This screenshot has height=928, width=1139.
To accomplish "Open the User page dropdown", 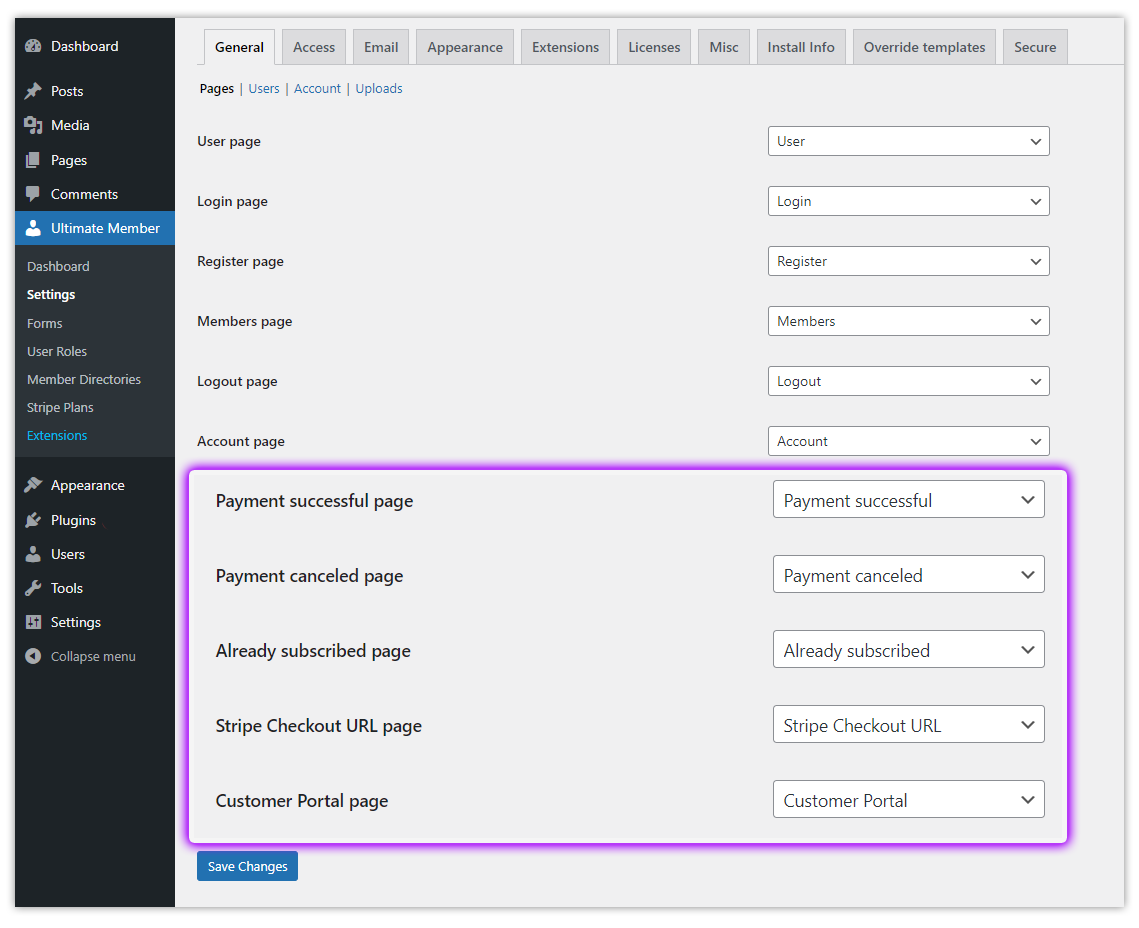I will pyautogui.click(x=908, y=141).
